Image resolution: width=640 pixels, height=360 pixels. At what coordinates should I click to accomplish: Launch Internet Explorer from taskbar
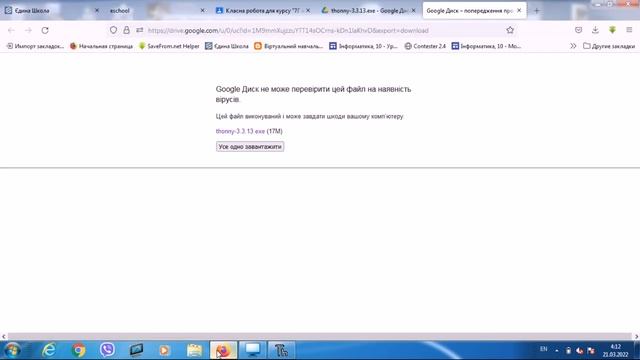(49, 350)
